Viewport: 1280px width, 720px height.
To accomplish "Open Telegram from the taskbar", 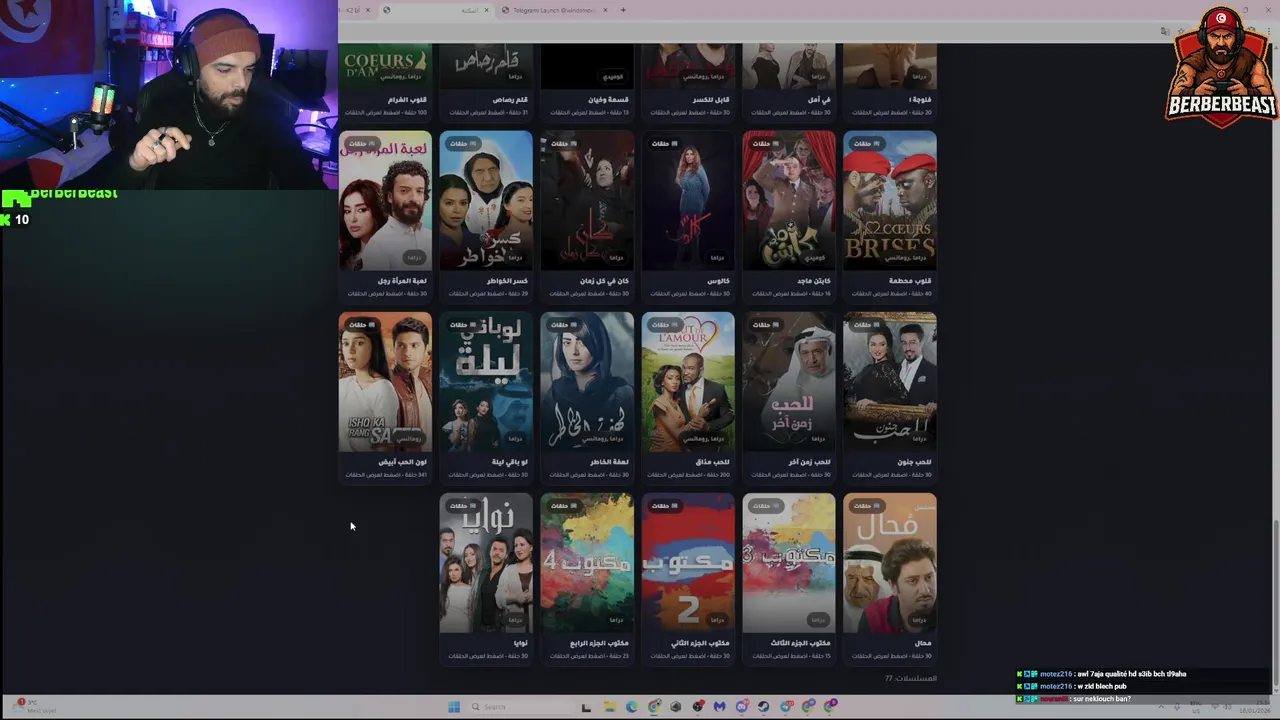I will click(786, 707).
